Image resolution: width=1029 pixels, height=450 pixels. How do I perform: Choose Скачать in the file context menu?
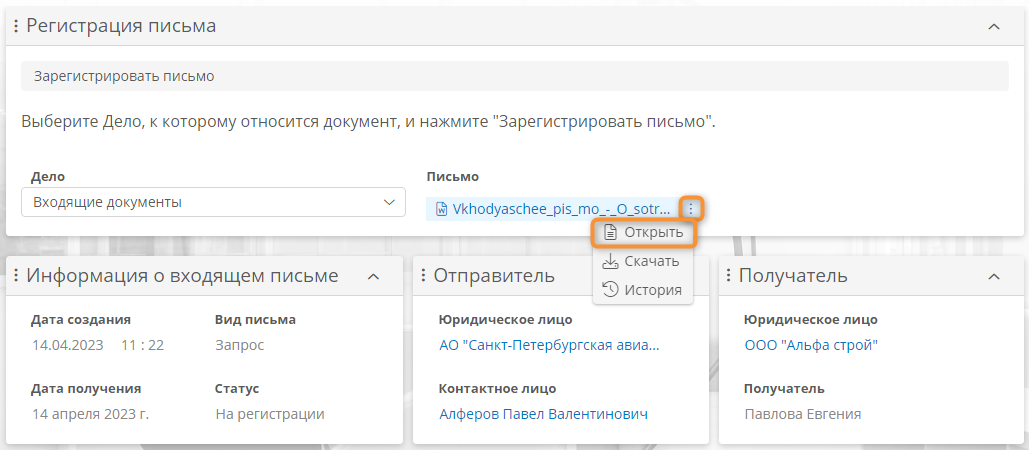pyautogui.click(x=642, y=261)
